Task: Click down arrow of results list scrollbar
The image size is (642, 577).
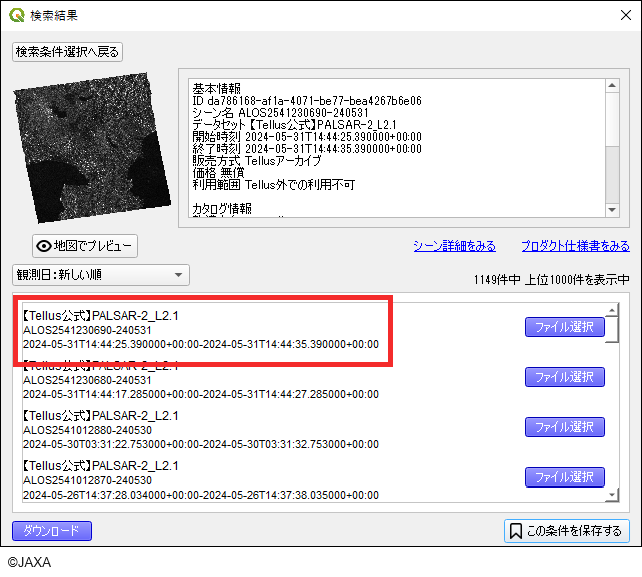Action: [x=612, y=495]
